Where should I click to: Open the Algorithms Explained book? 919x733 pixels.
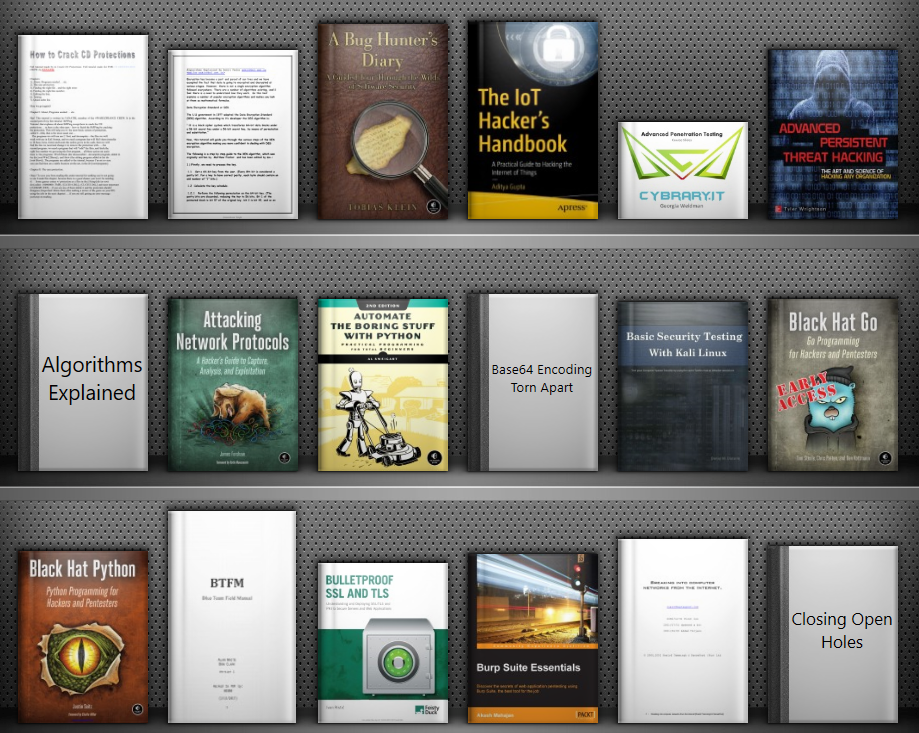click(83, 382)
